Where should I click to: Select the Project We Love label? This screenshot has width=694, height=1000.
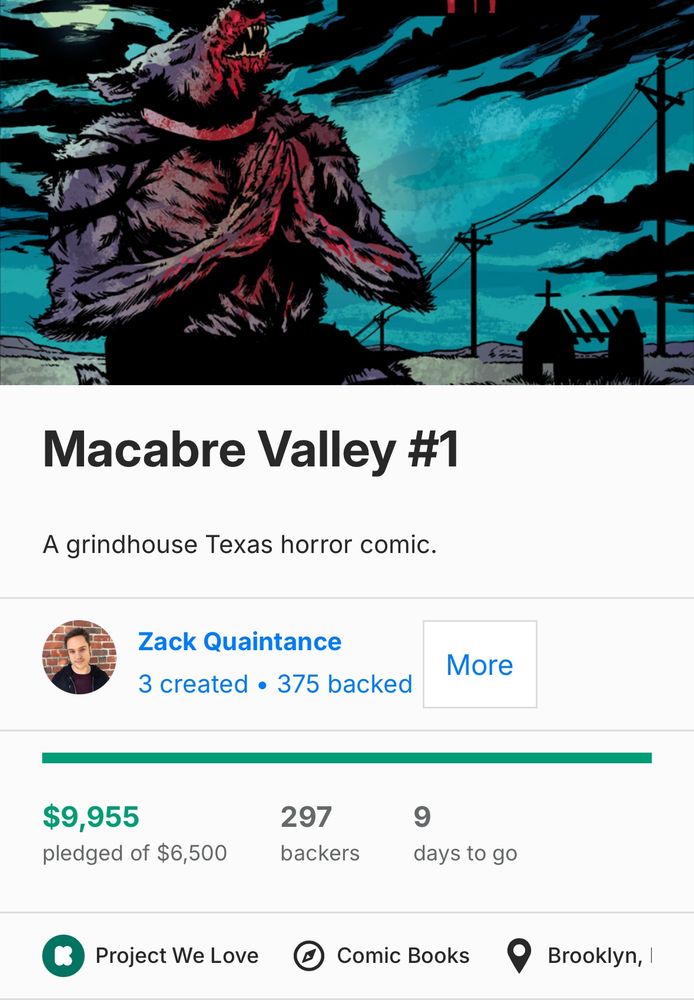(177, 955)
